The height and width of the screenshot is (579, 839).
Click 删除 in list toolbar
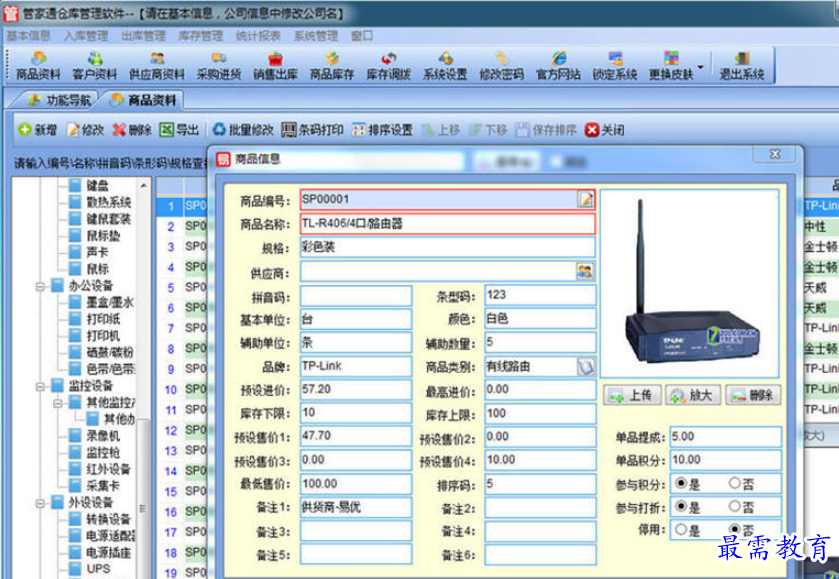coord(132,129)
